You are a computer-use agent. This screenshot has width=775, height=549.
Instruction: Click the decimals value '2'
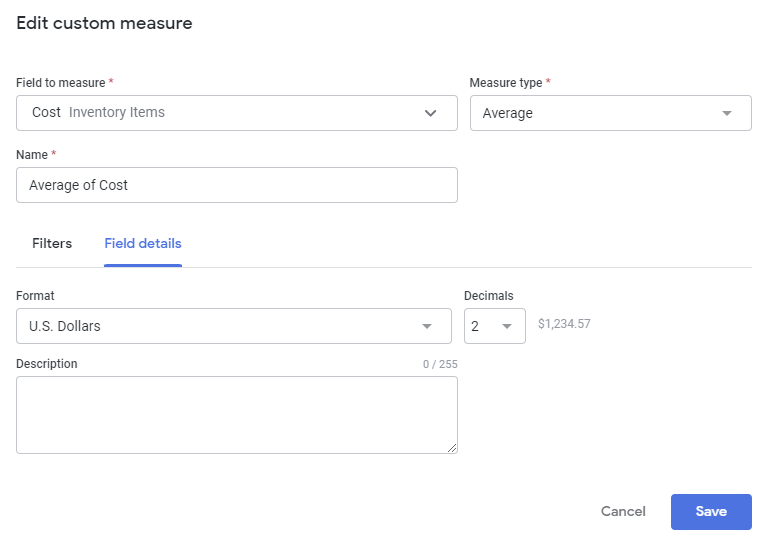(x=476, y=326)
